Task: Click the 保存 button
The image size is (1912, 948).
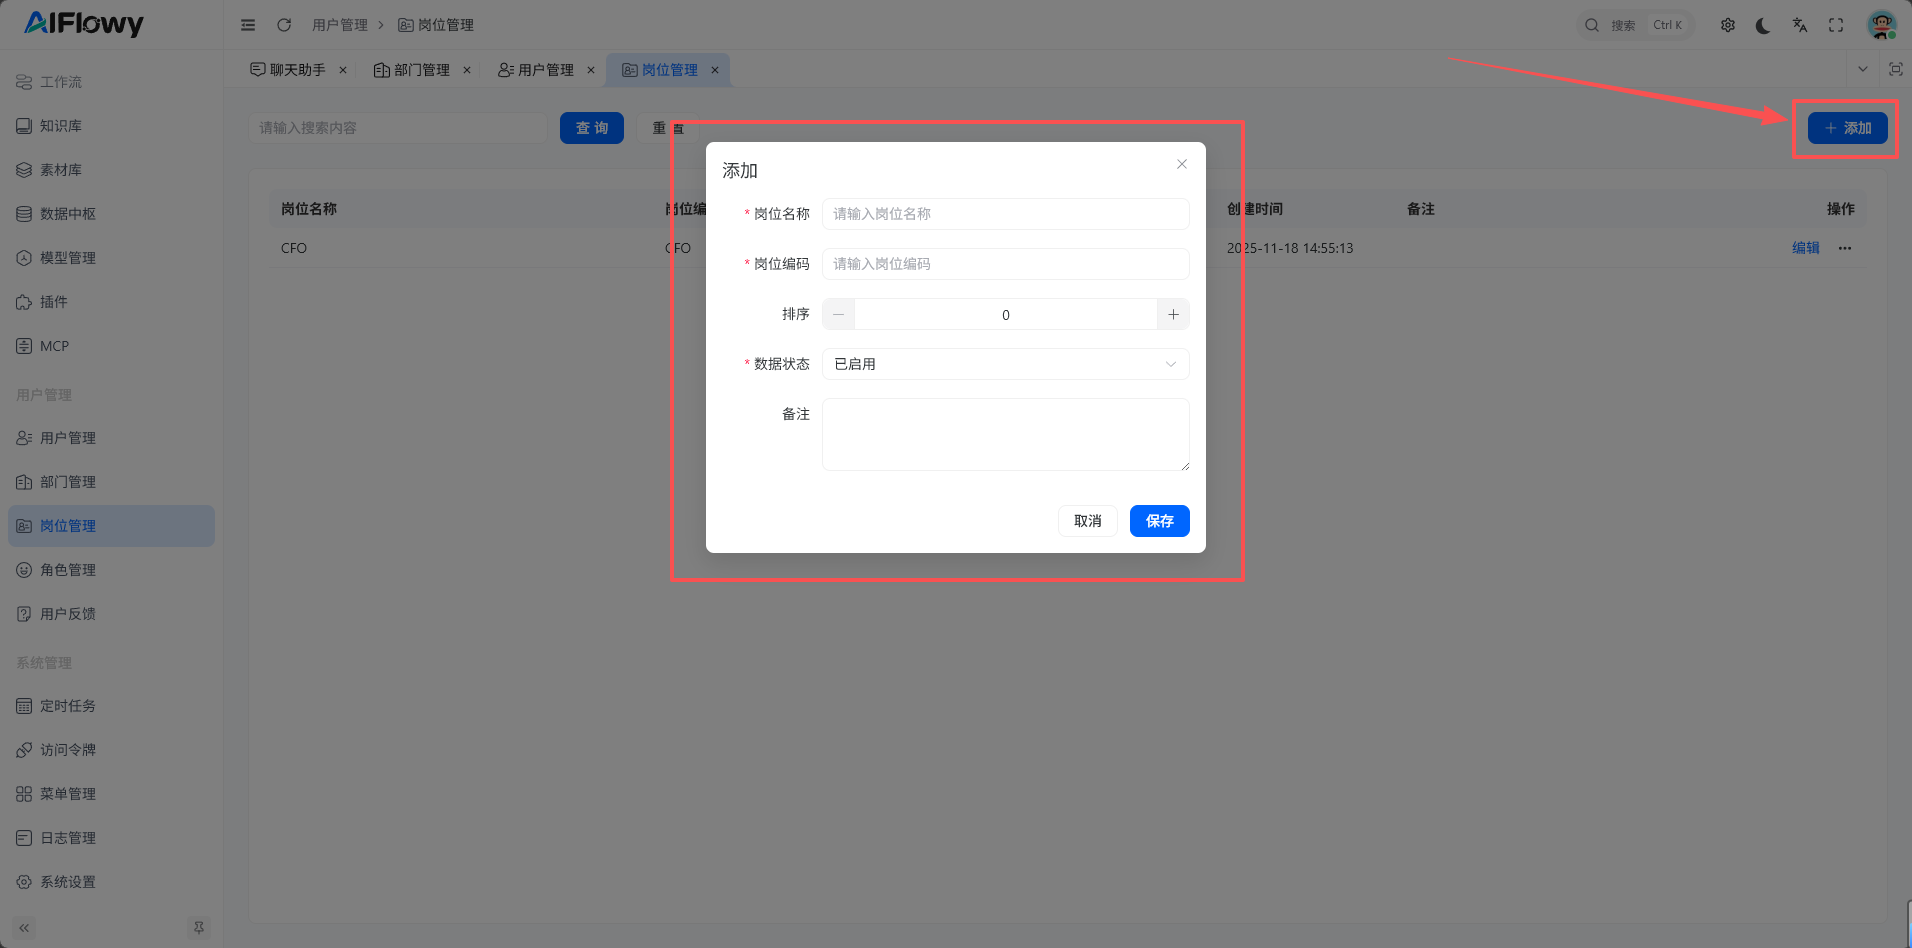Action: point(1159,521)
